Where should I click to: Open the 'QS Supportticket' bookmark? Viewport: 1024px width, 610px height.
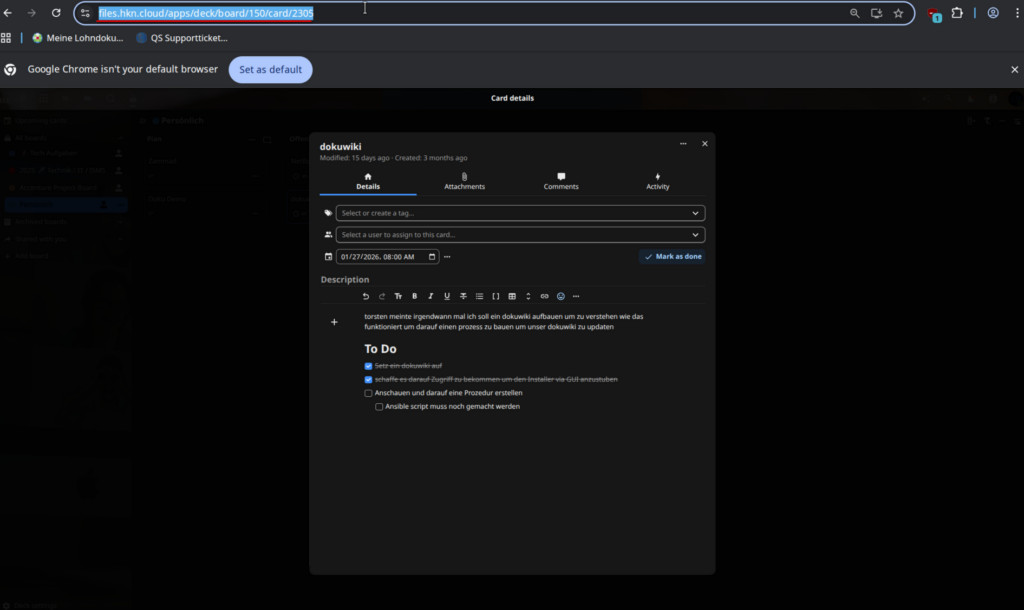coord(182,38)
